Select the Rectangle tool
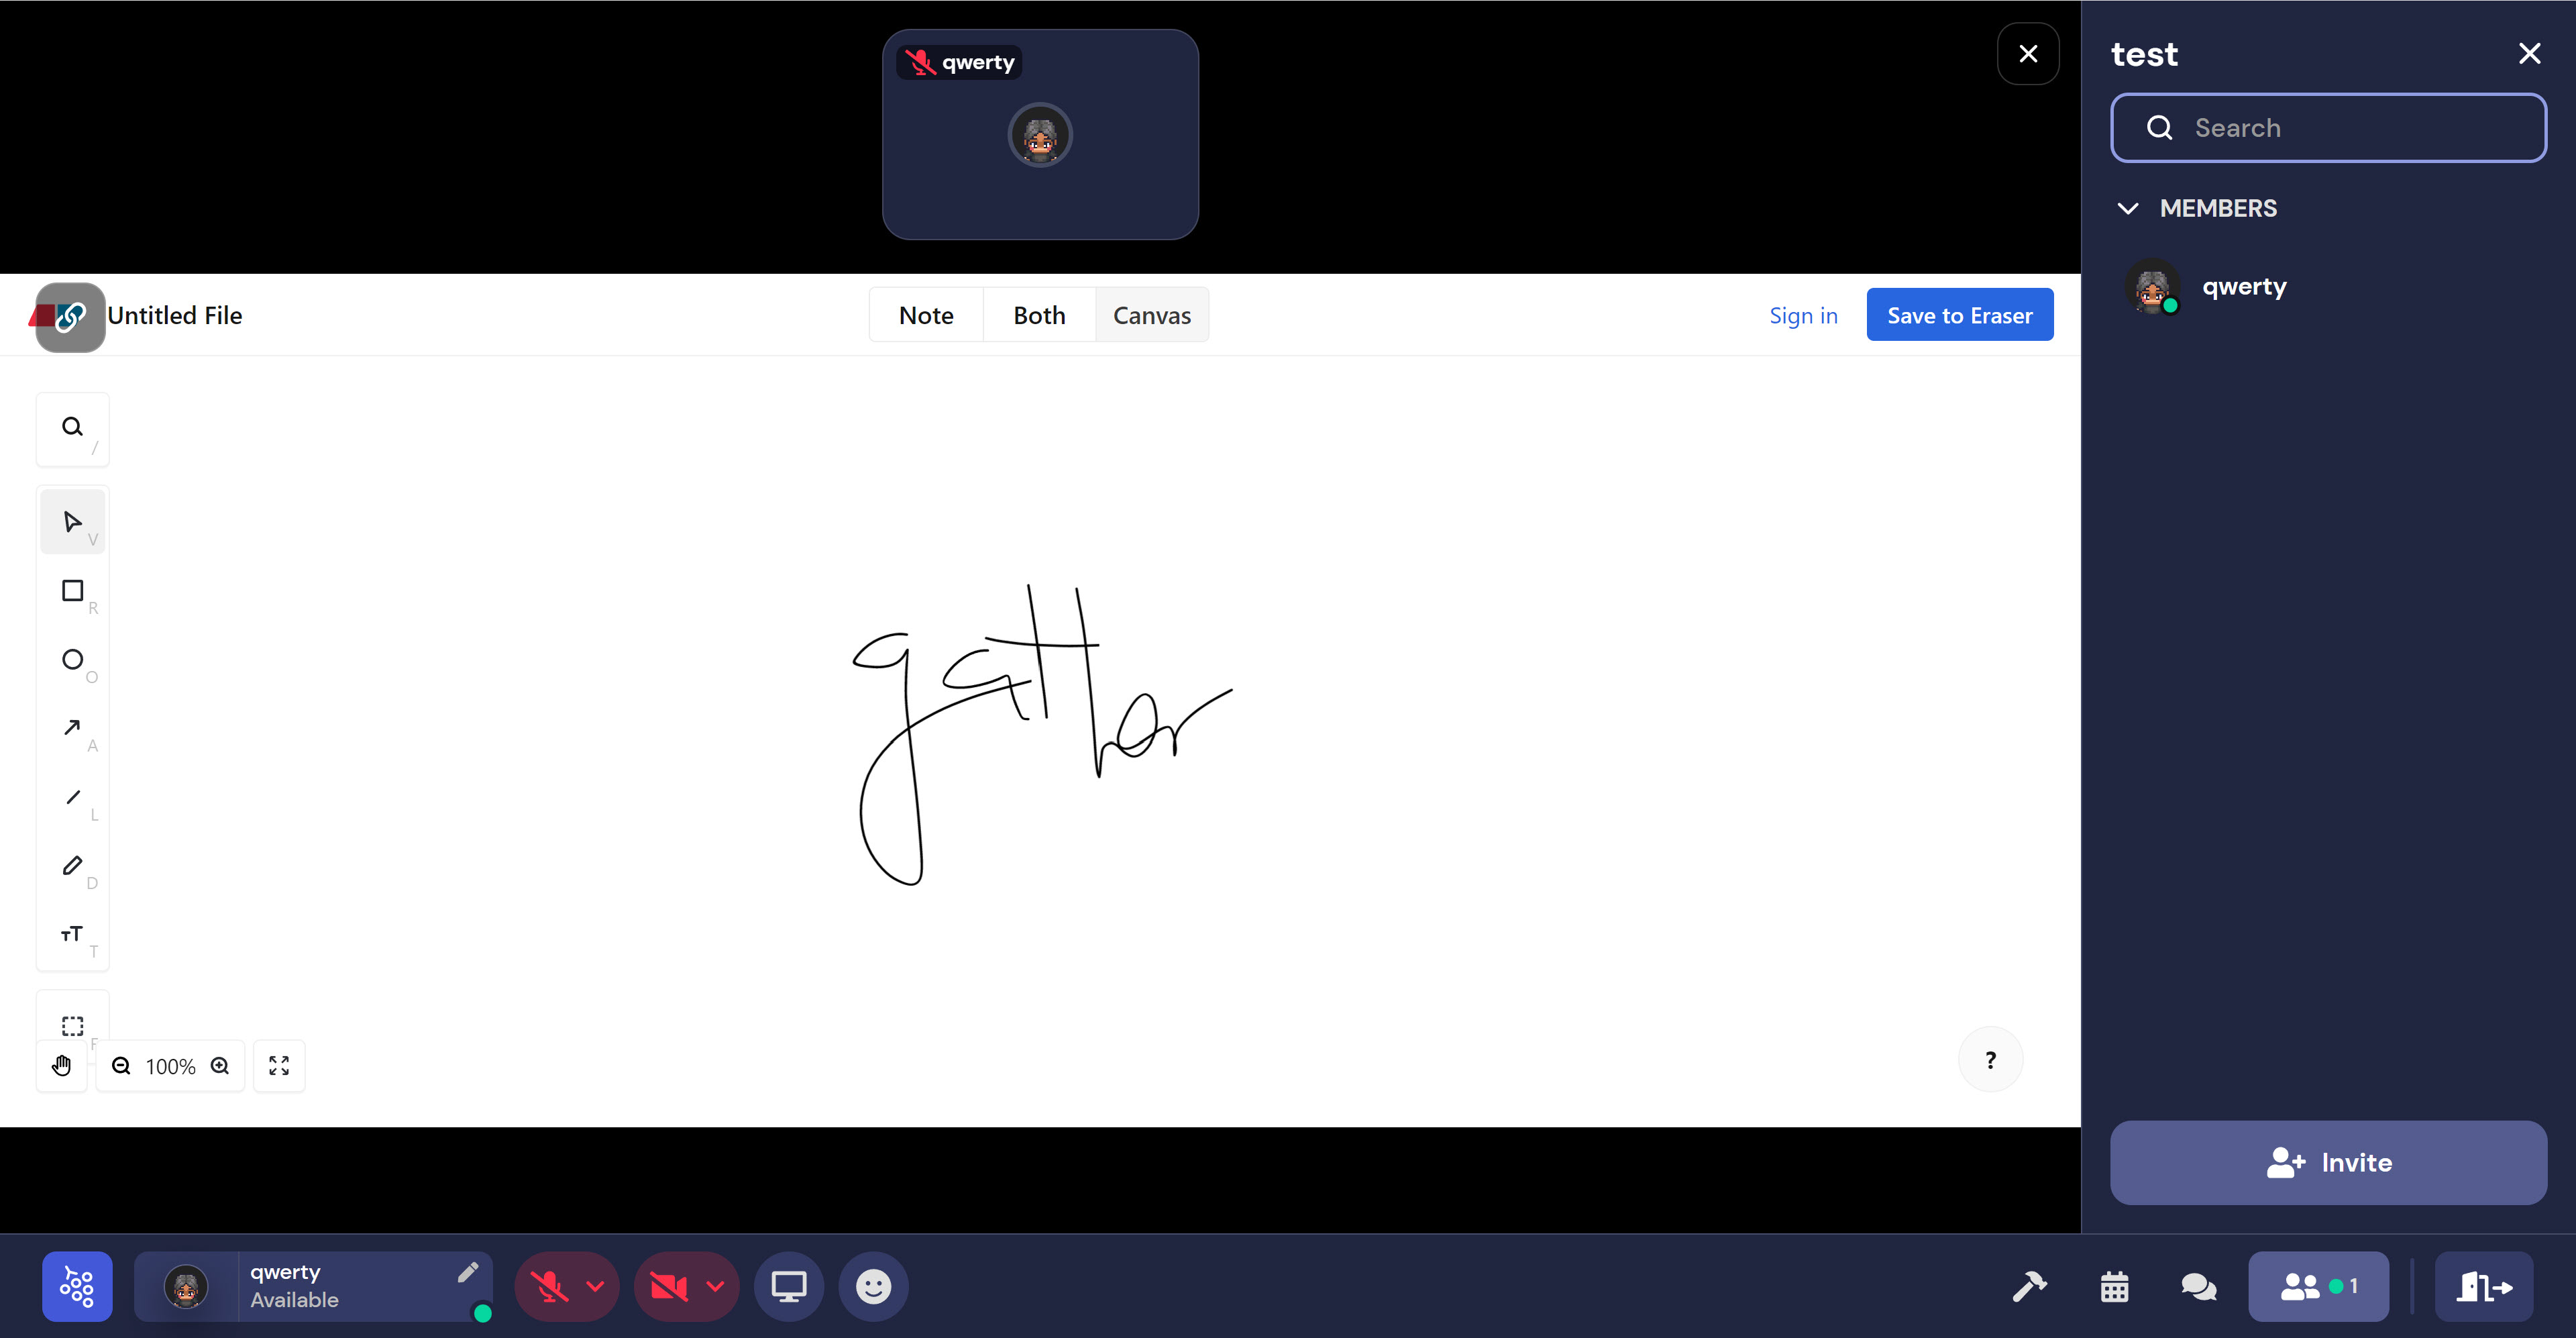Image resolution: width=2576 pixels, height=1338 pixels. (72, 591)
